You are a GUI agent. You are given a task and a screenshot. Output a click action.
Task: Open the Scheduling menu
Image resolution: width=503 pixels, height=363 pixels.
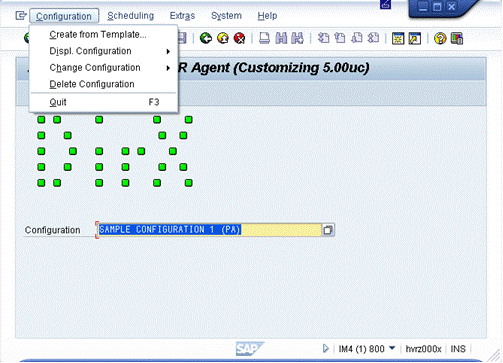(131, 16)
